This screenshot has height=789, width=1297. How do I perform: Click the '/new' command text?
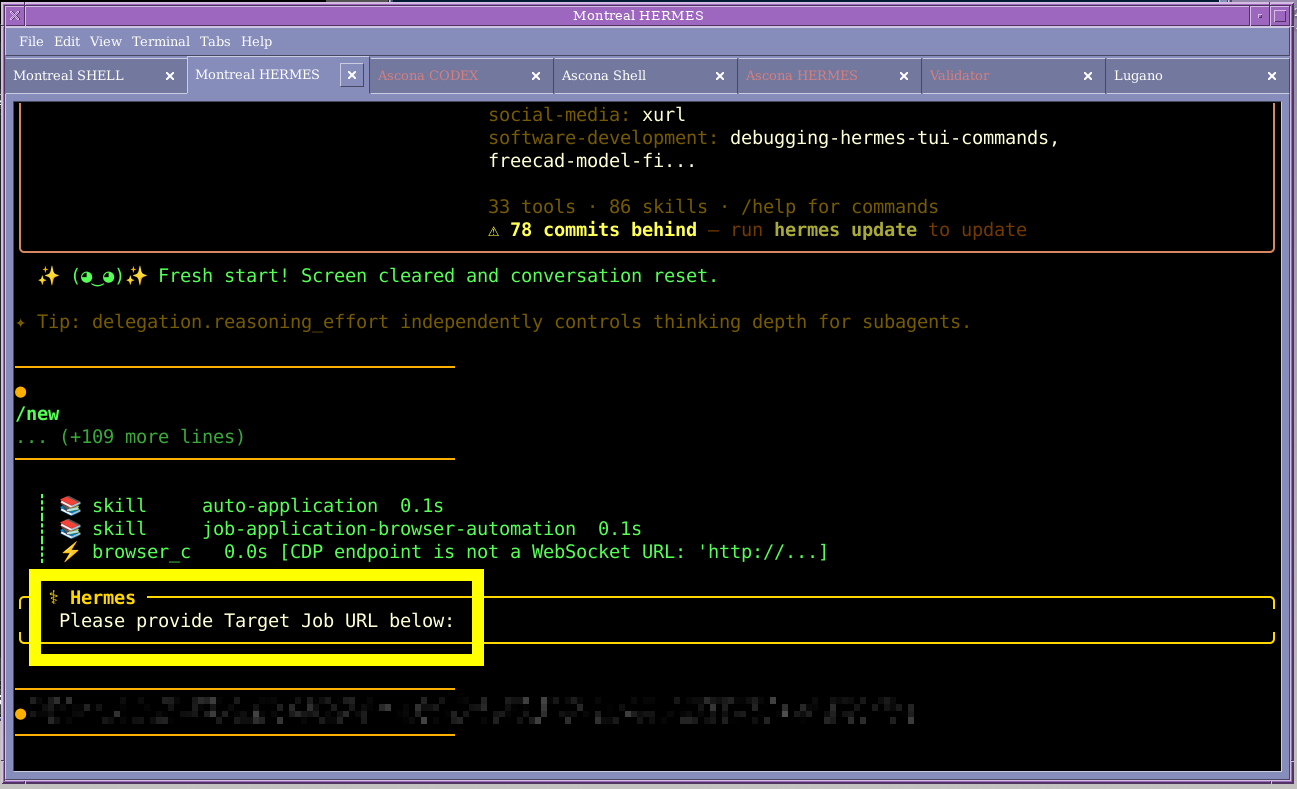[x=37, y=414]
